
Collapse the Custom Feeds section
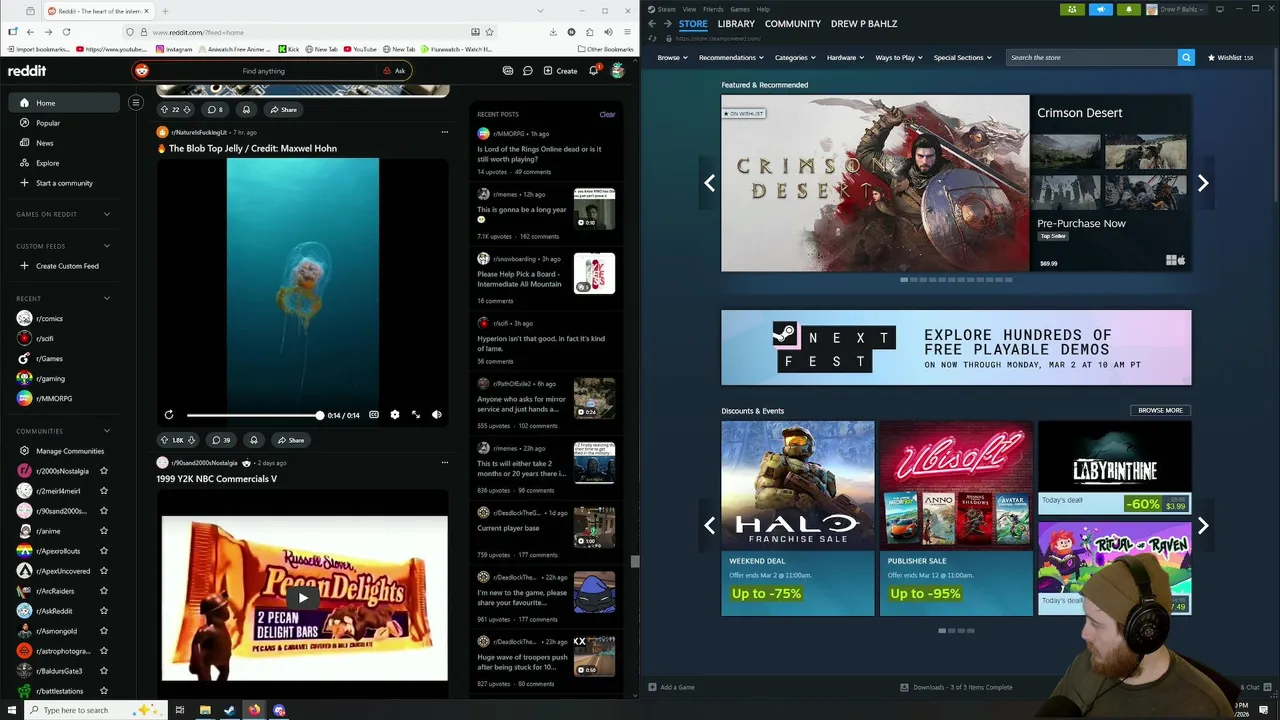tap(107, 246)
